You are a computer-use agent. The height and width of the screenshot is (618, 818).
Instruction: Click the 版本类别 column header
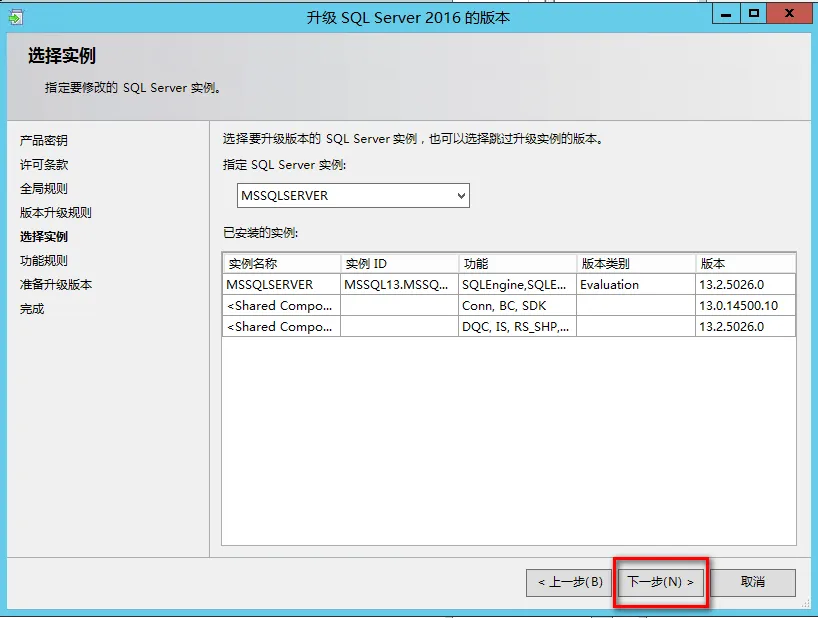[x=636, y=263]
